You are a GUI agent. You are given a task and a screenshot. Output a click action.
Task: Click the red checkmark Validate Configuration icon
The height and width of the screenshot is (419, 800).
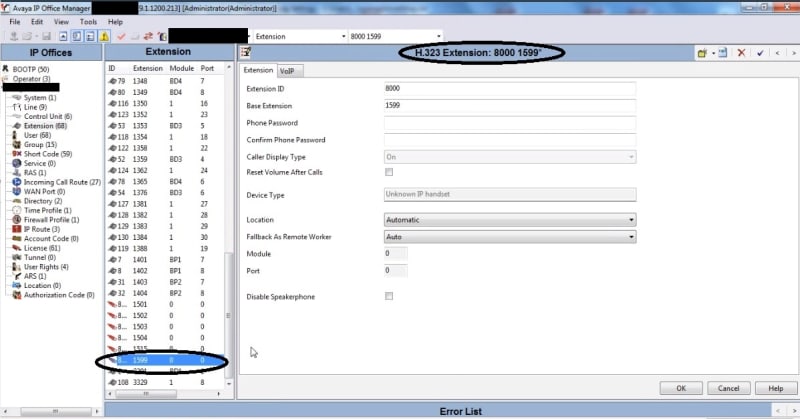click(121, 36)
